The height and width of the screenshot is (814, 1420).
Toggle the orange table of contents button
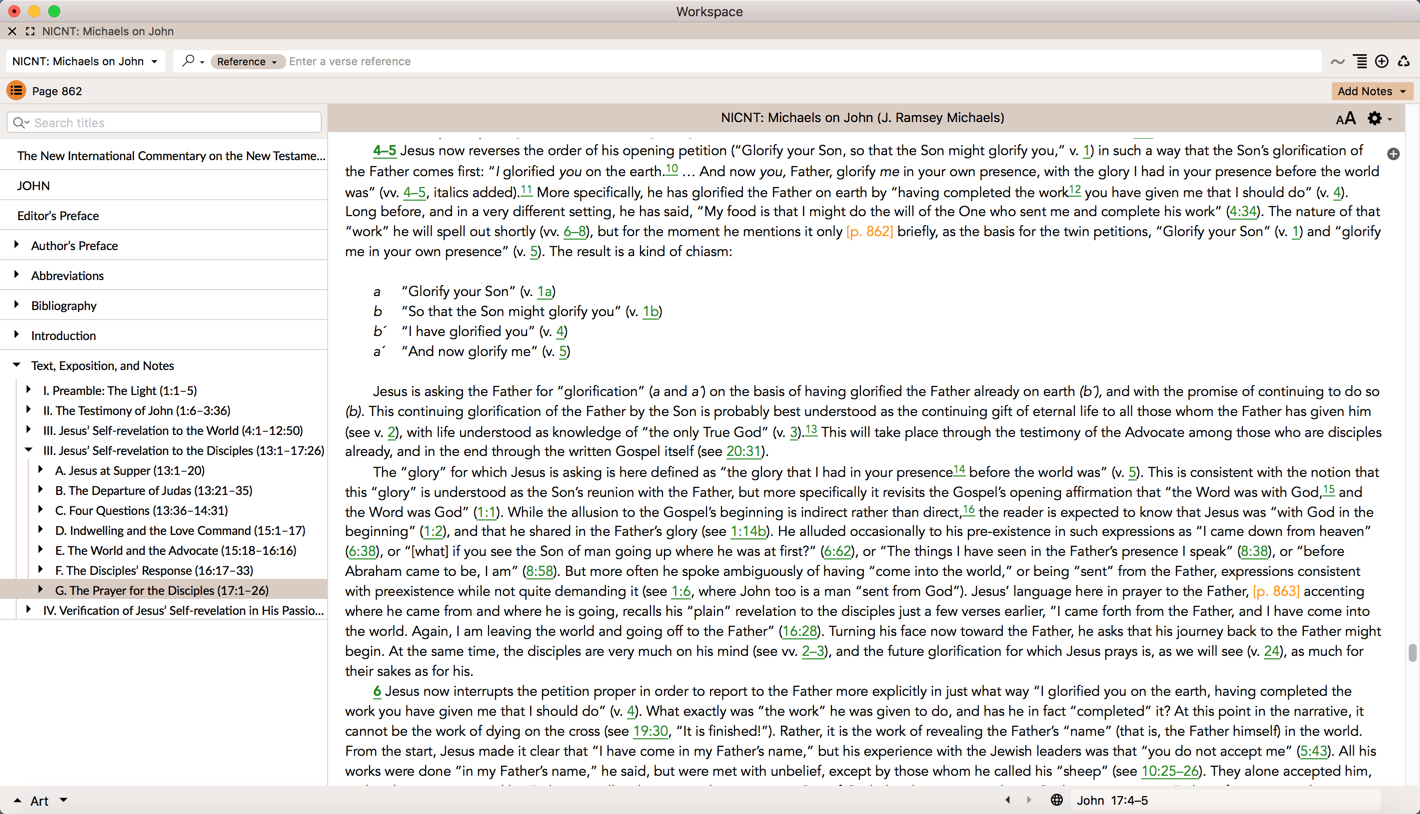tap(16, 91)
